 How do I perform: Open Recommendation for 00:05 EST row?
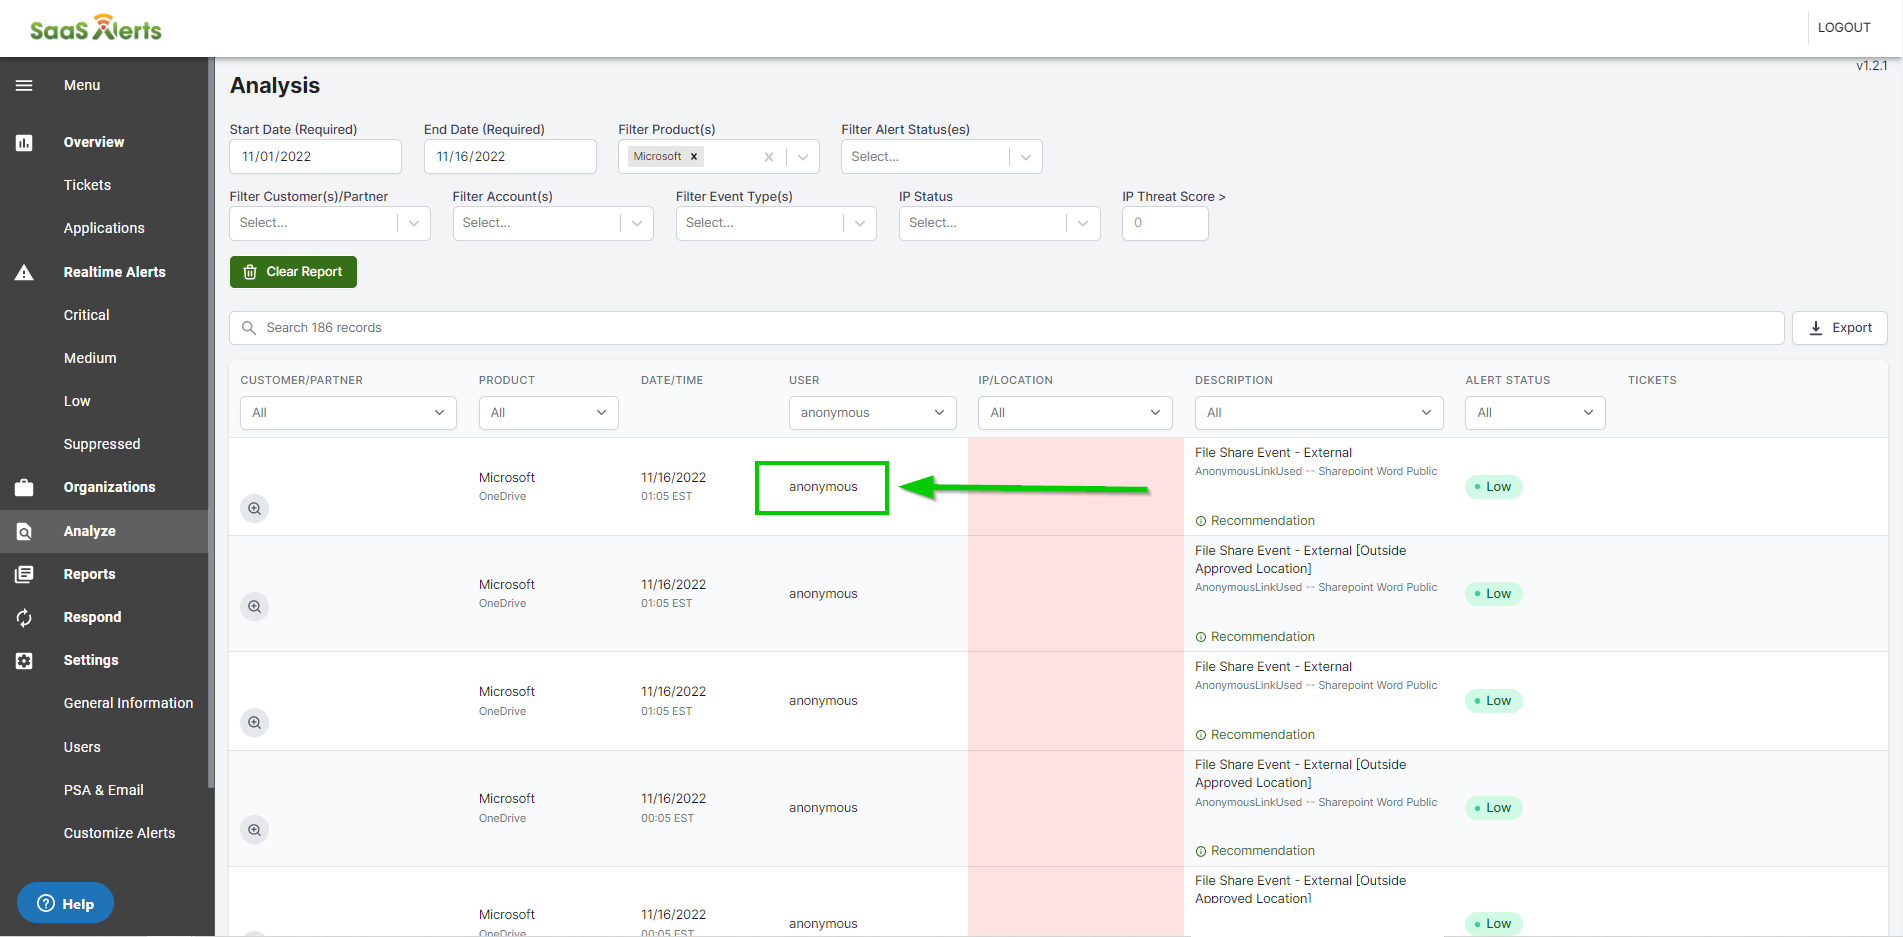[x=1255, y=851]
